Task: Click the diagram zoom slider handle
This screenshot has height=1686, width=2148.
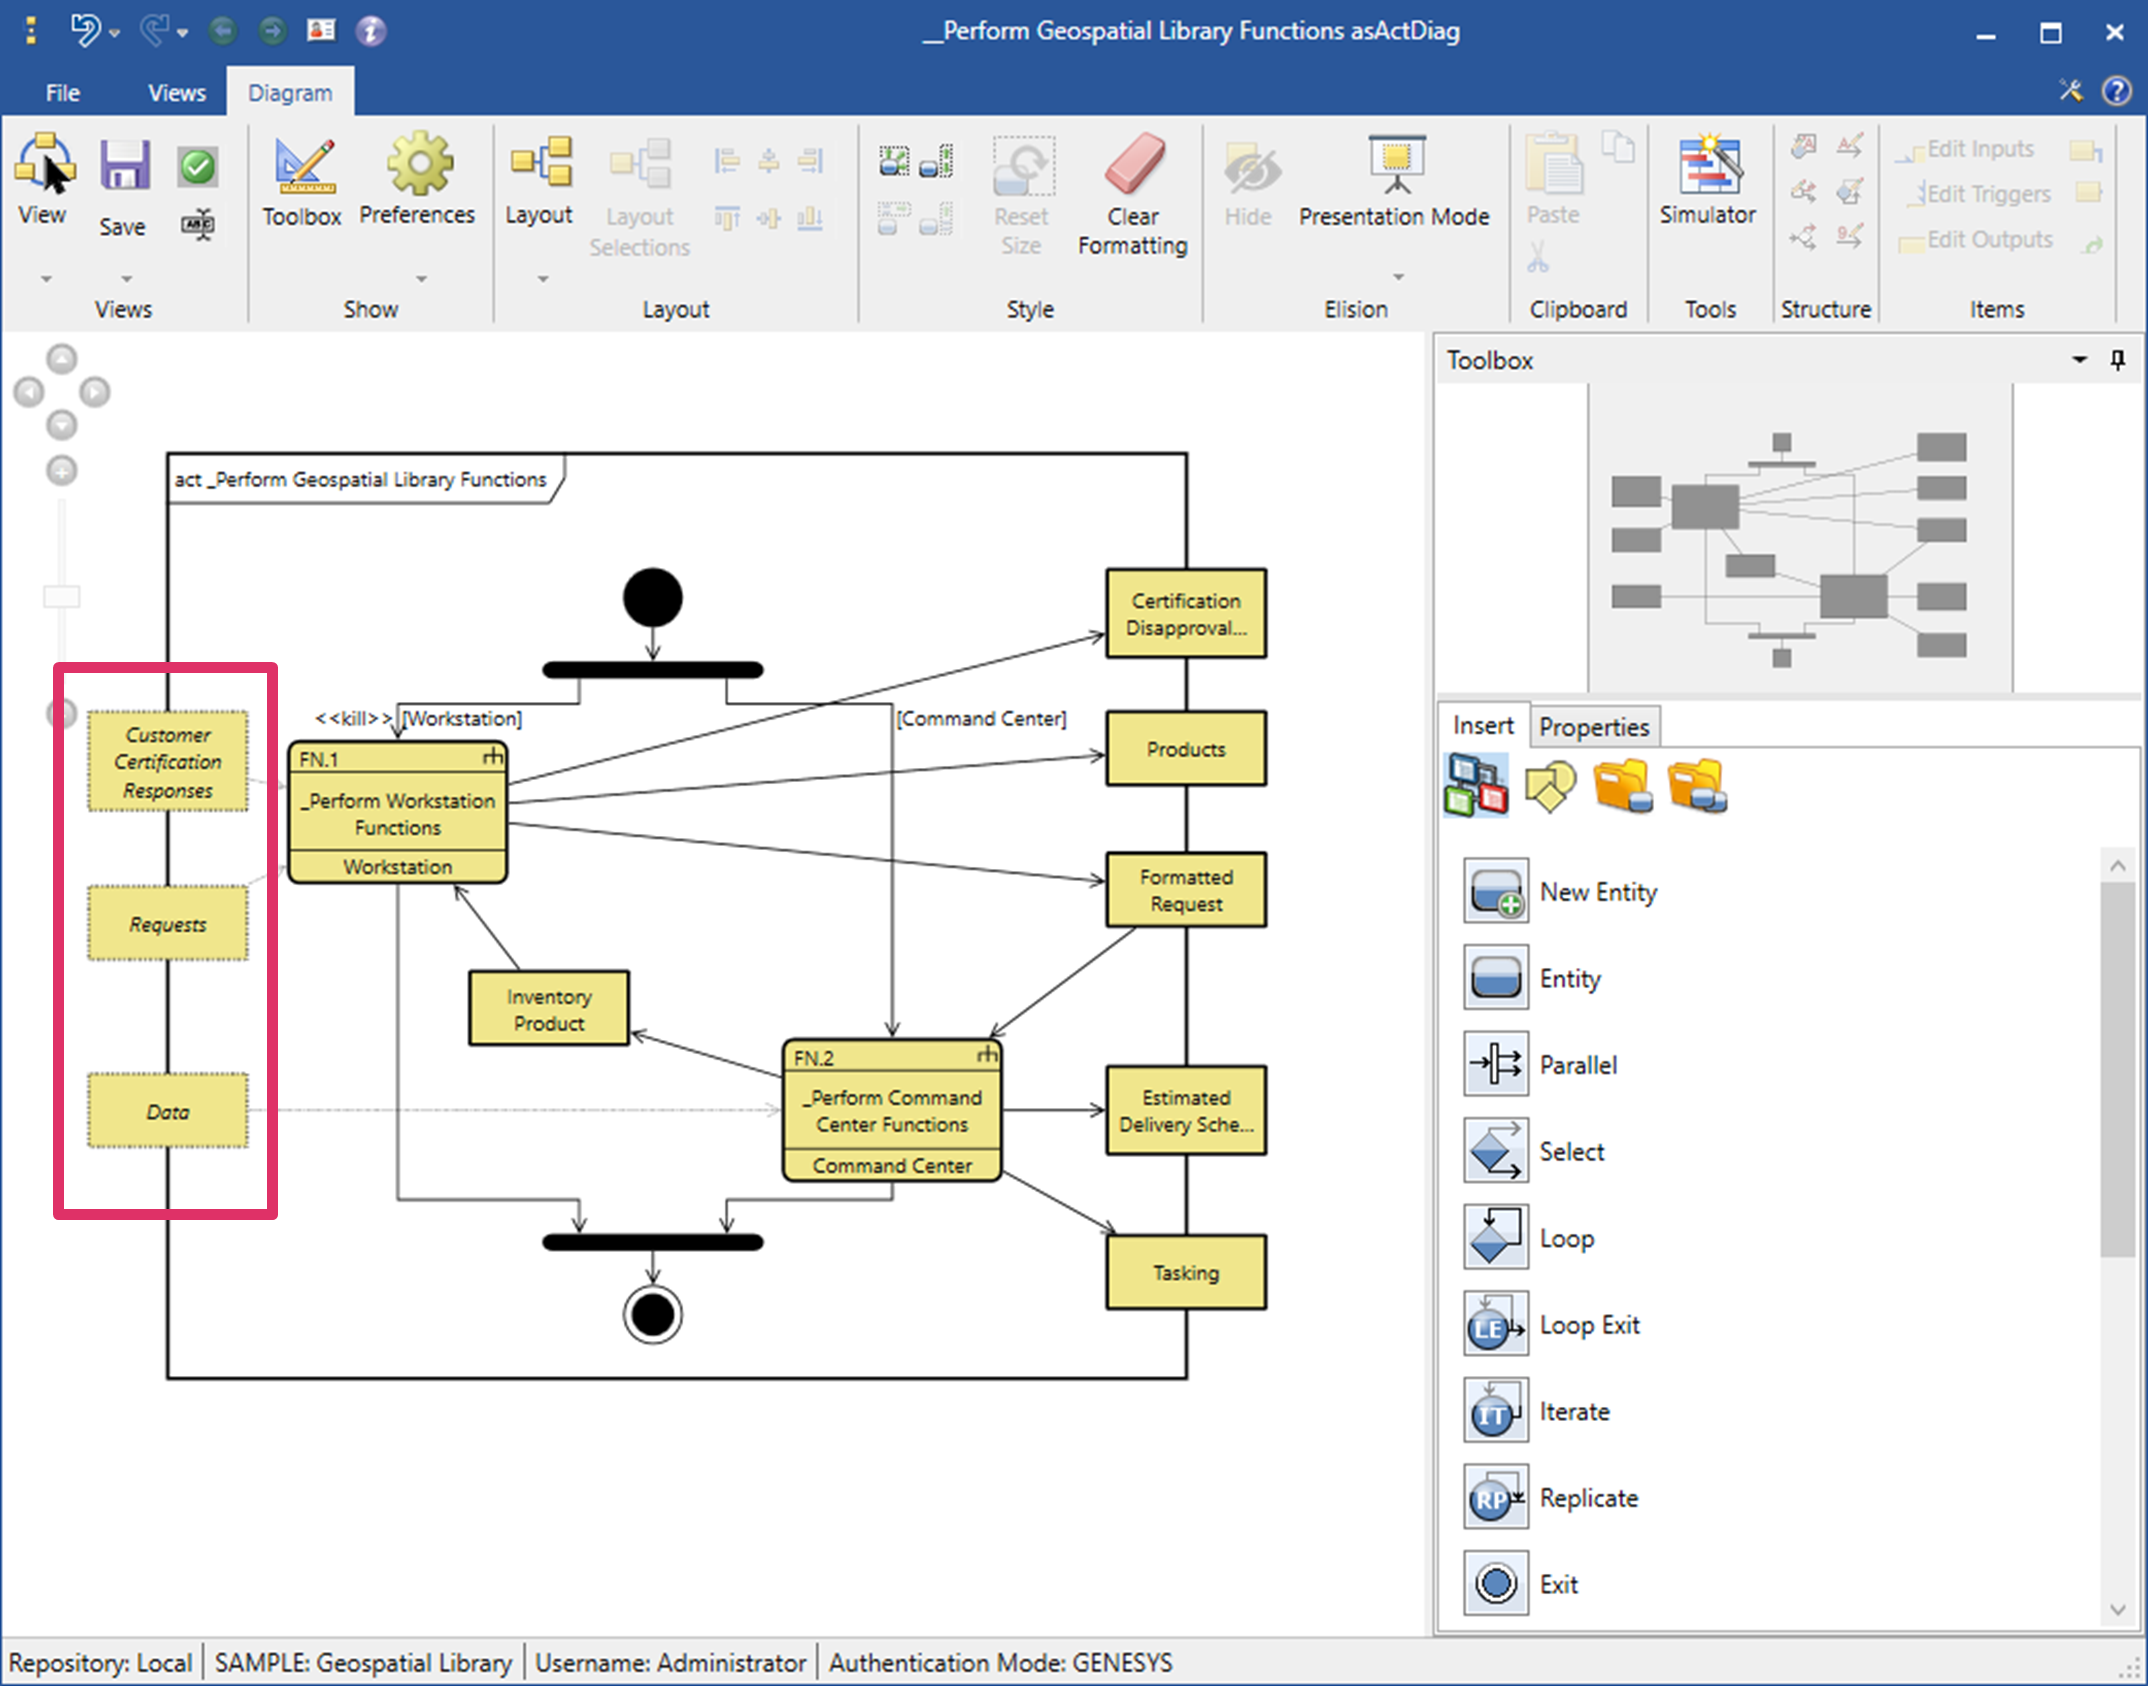Action: click(62, 597)
